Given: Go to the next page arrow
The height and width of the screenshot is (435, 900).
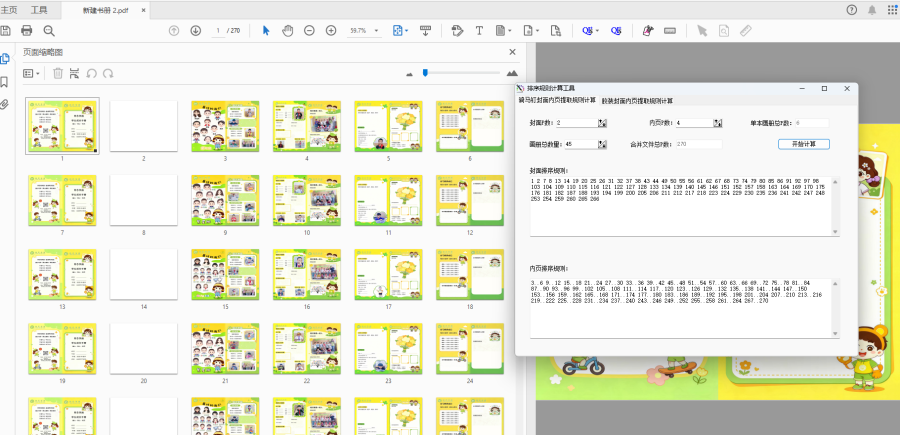Looking at the screenshot, I should (196, 30).
